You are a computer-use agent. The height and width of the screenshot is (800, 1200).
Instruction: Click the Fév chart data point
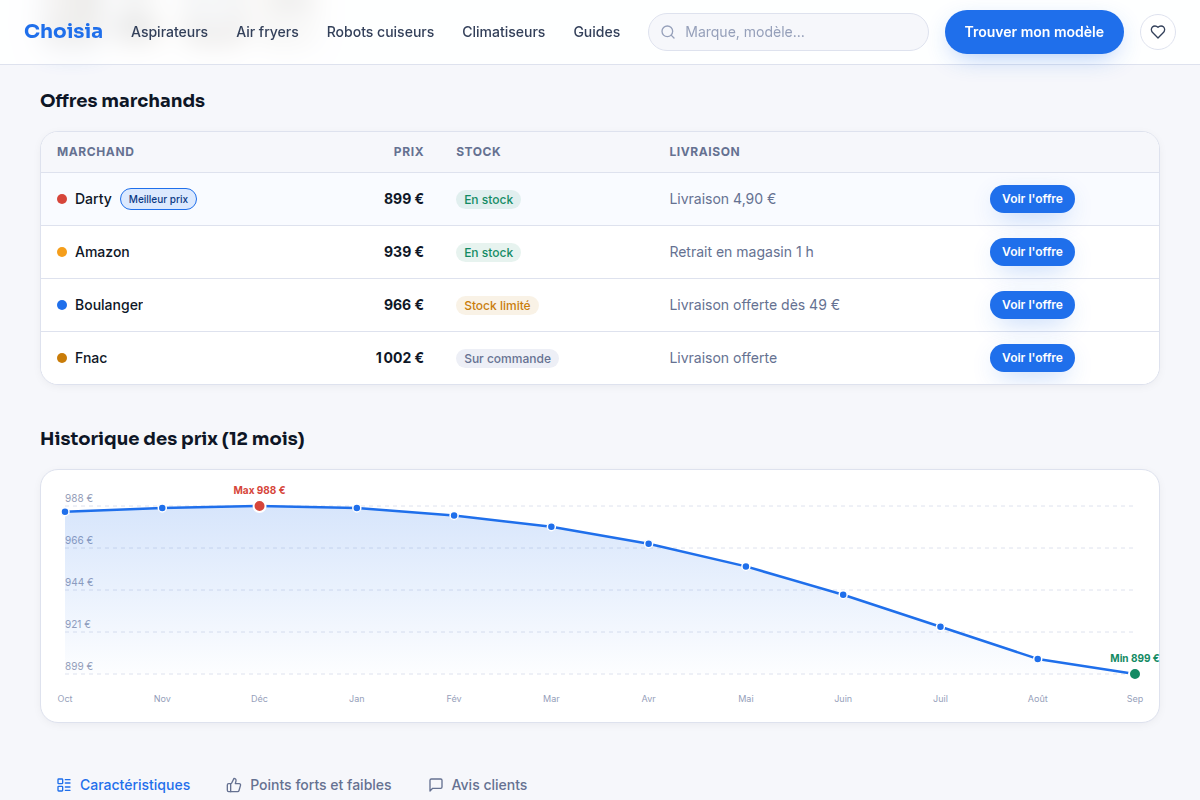tap(454, 515)
